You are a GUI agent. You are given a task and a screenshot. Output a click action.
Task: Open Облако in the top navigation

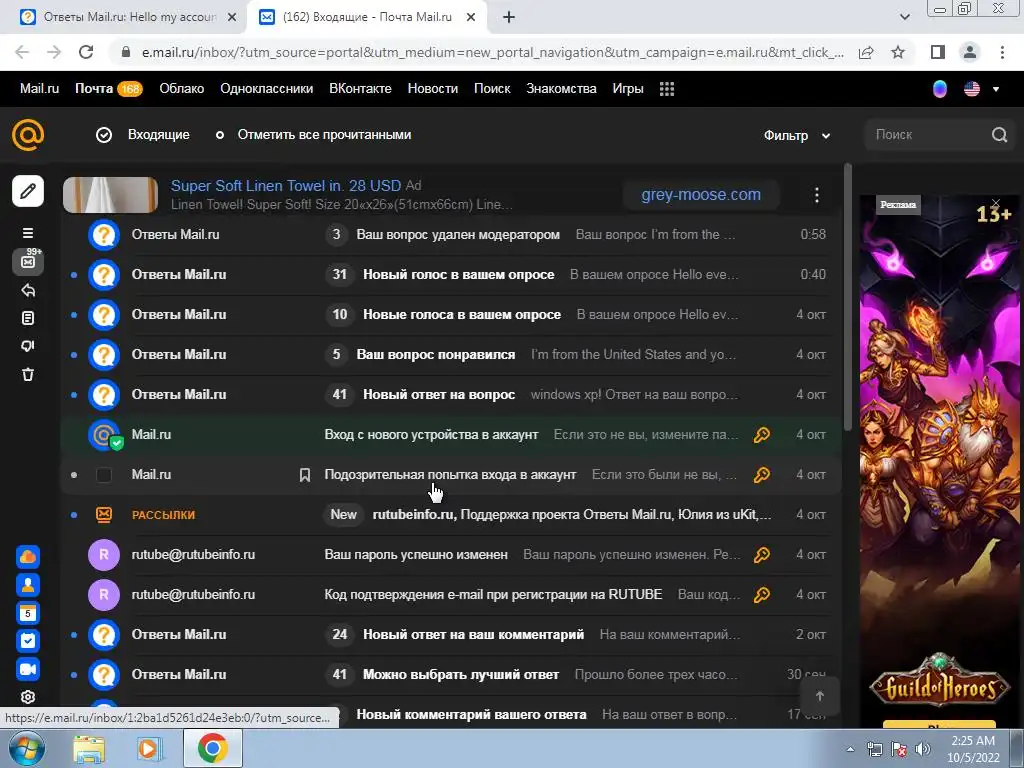(x=182, y=89)
